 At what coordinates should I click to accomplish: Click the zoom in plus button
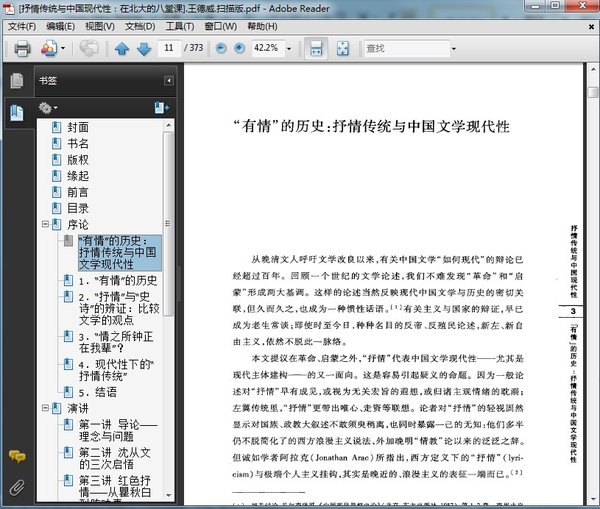pyautogui.click(x=237, y=48)
